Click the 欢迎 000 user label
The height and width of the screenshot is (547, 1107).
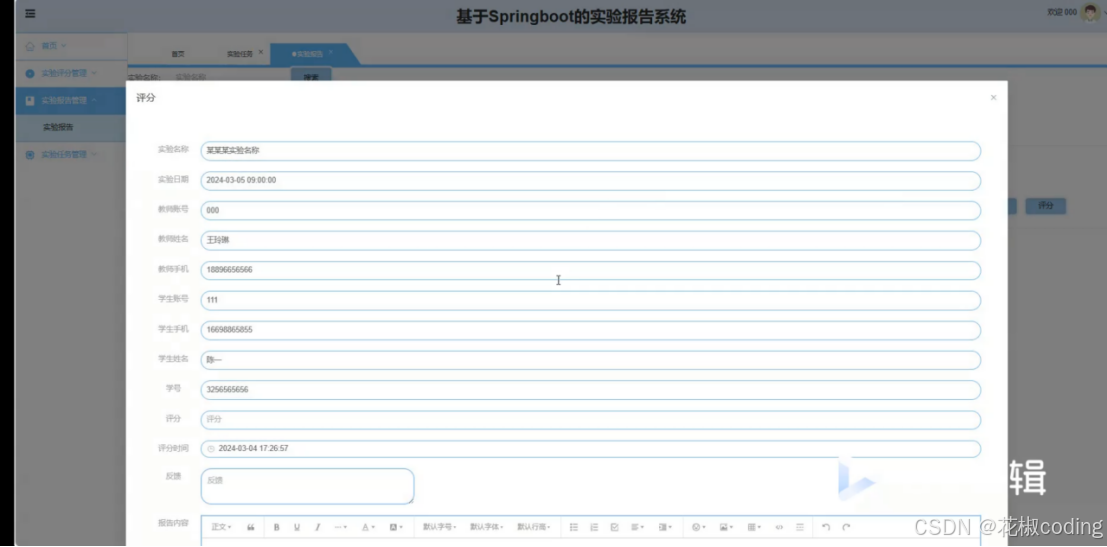tap(1062, 13)
